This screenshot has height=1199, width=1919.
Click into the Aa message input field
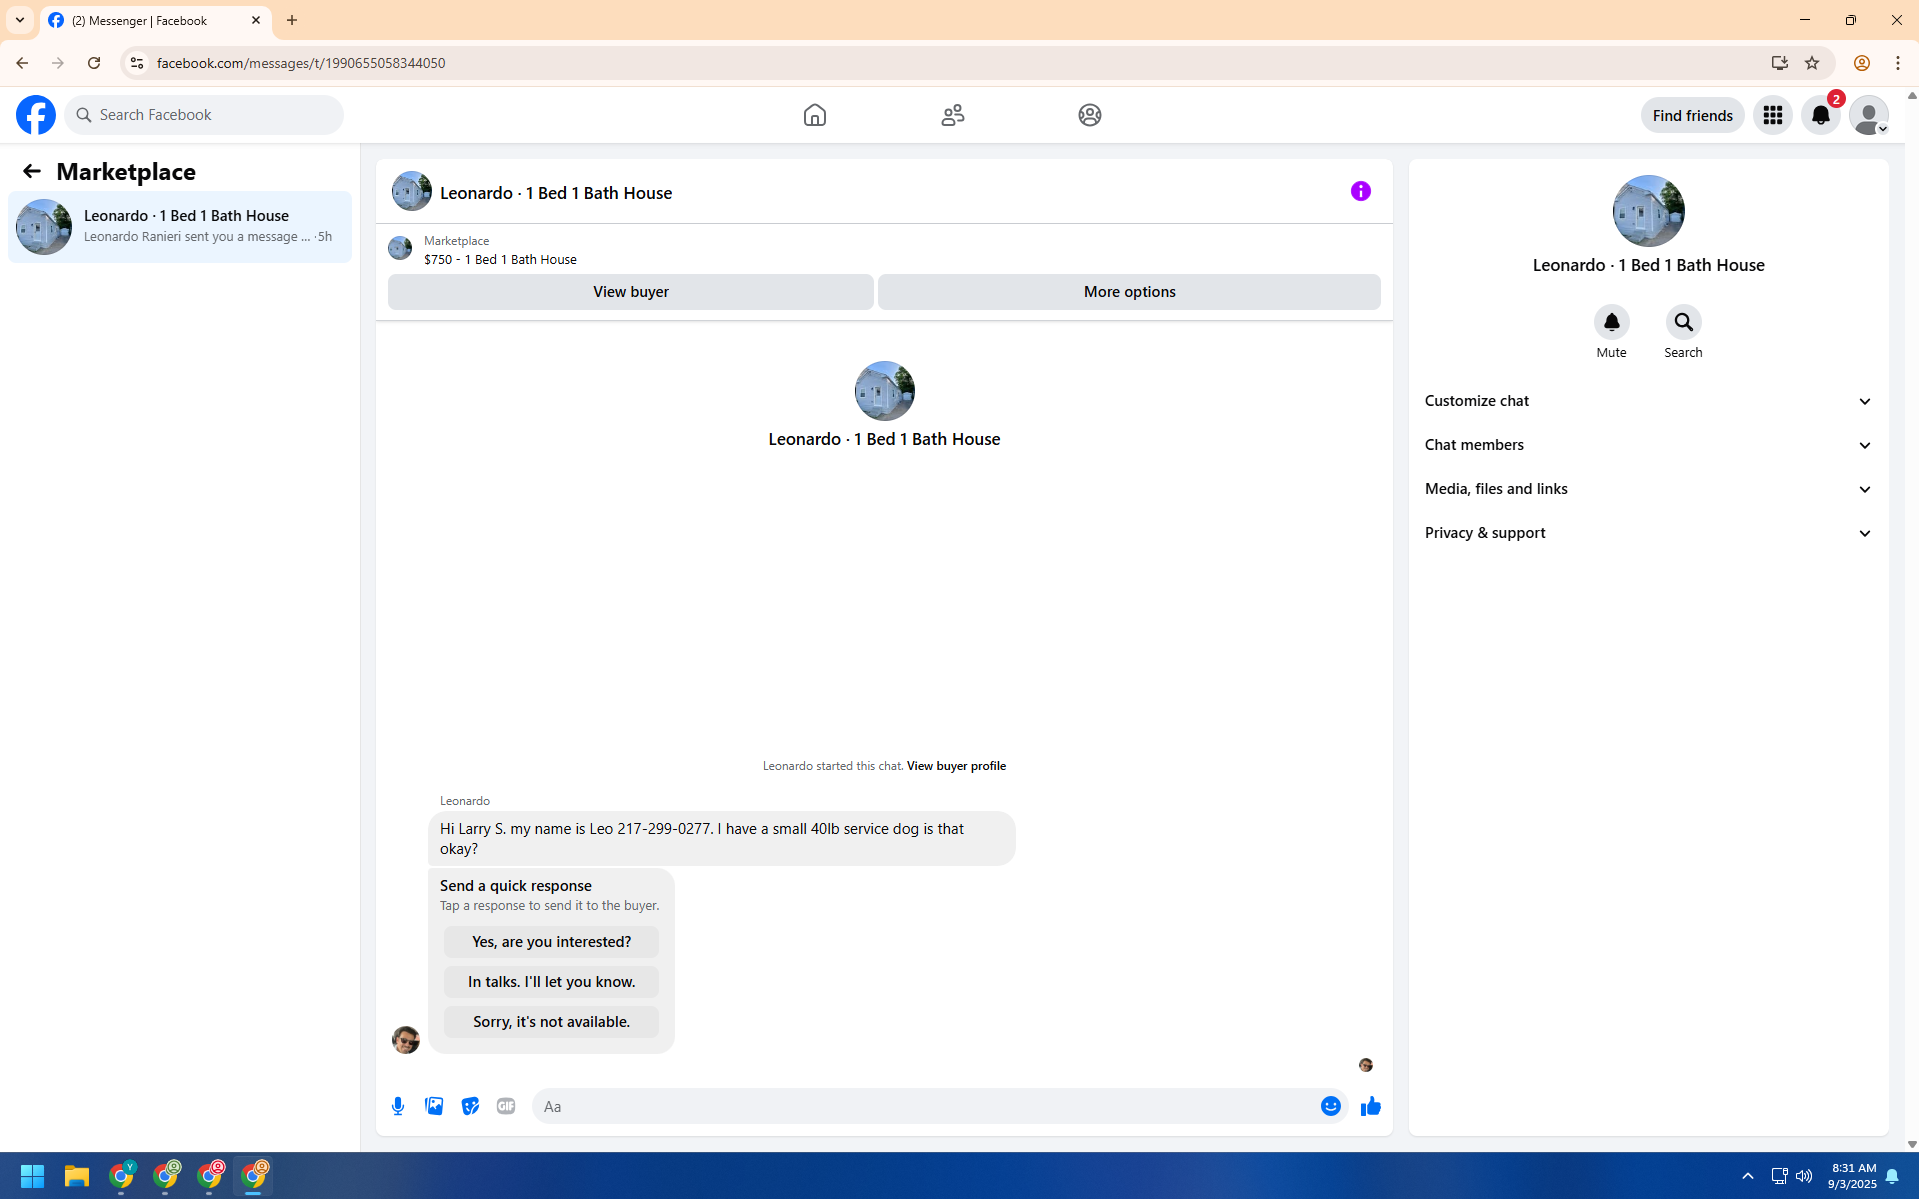tap(925, 1106)
